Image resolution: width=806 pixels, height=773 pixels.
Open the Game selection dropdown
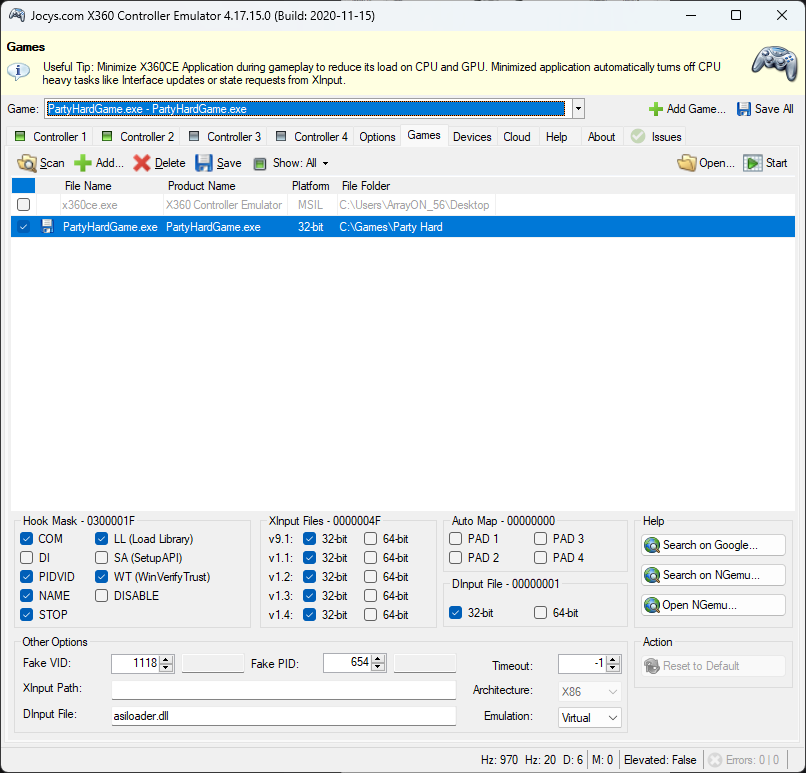pos(578,109)
